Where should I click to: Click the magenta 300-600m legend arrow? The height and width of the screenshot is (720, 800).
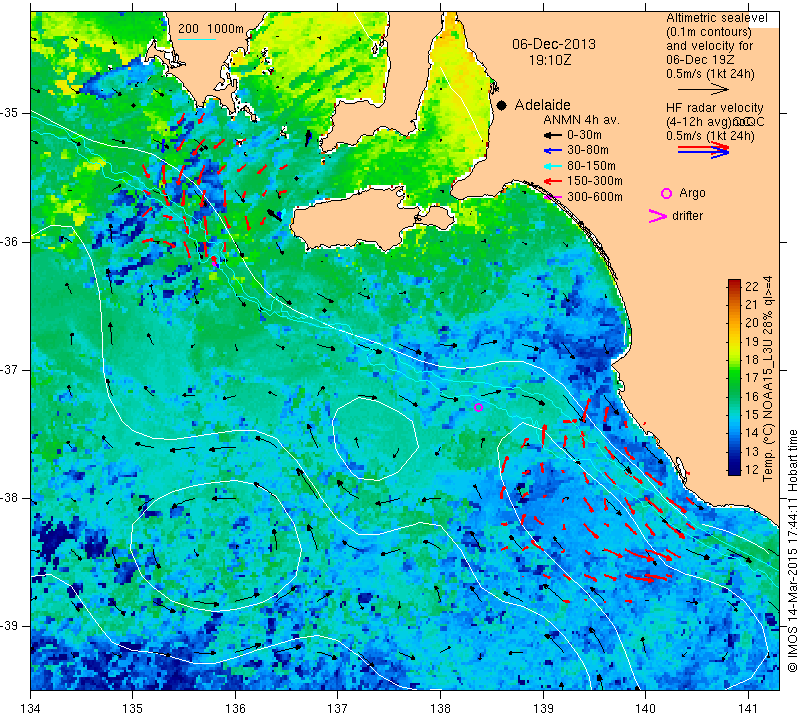coord(553,197)
